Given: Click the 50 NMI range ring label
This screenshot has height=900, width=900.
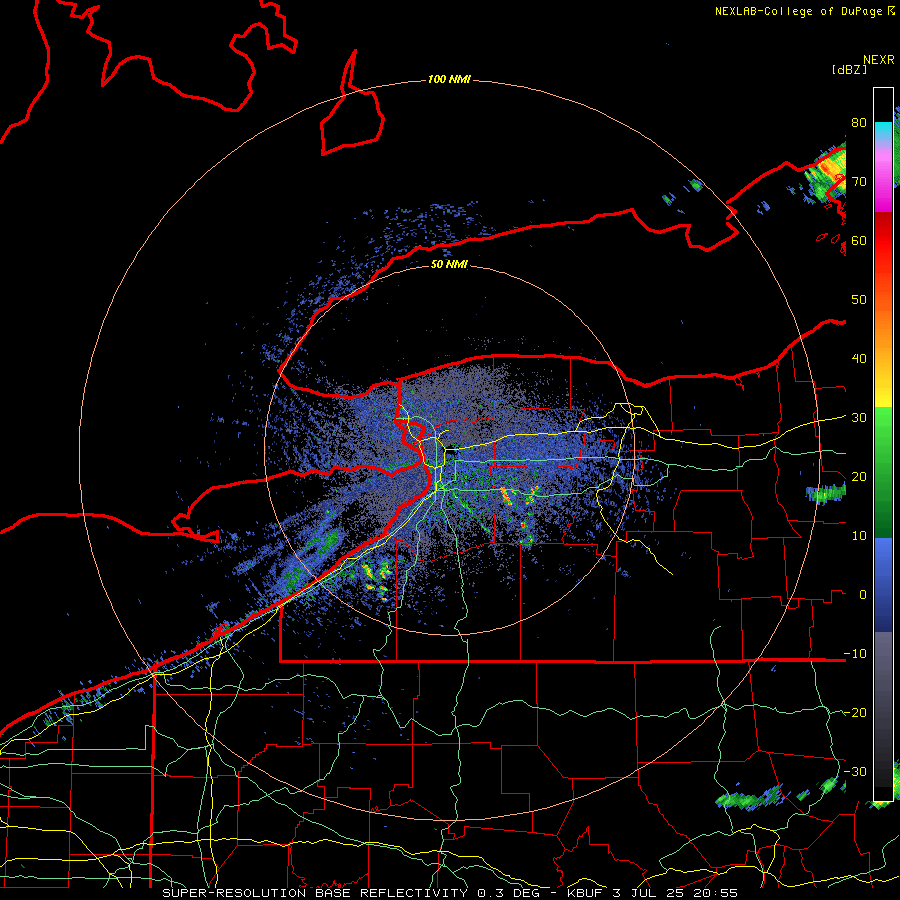Looking at the screenshot, I should click(449, 264).
